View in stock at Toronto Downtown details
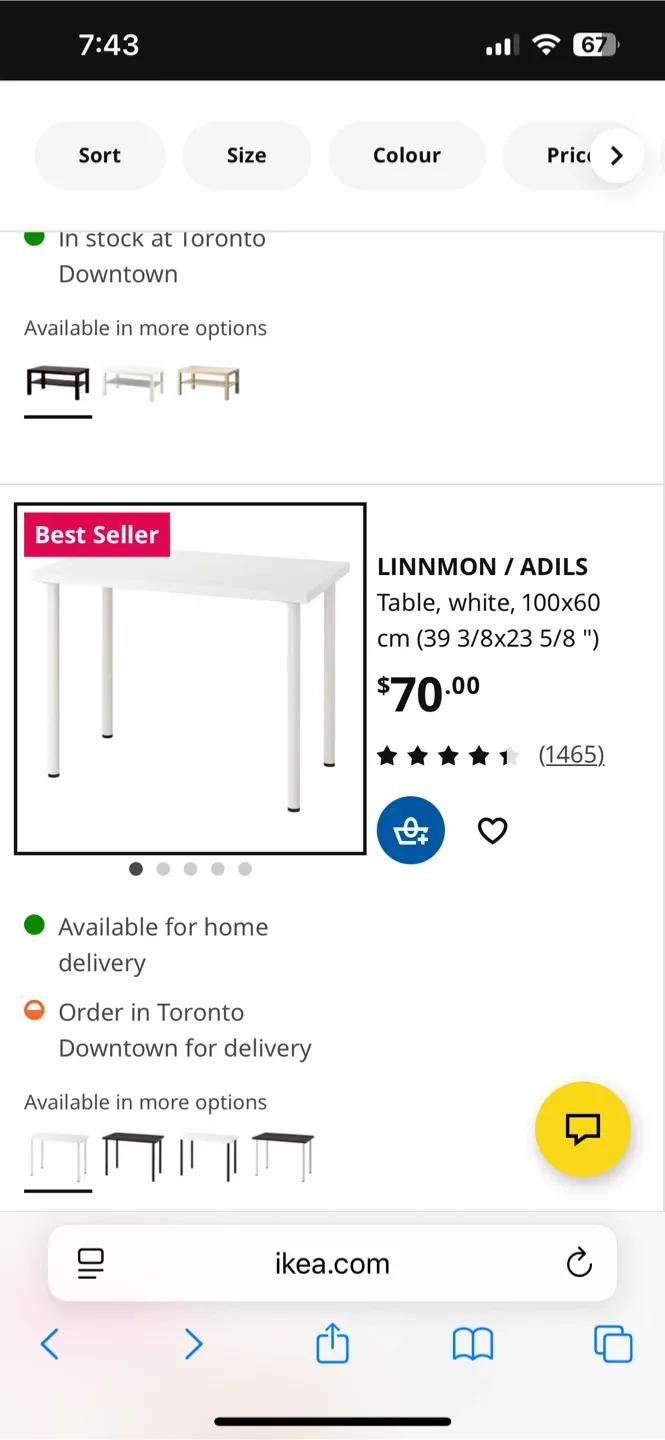The height and width of the screenshot is (1440, 665). pyautogui.click(x=161, y=255)
